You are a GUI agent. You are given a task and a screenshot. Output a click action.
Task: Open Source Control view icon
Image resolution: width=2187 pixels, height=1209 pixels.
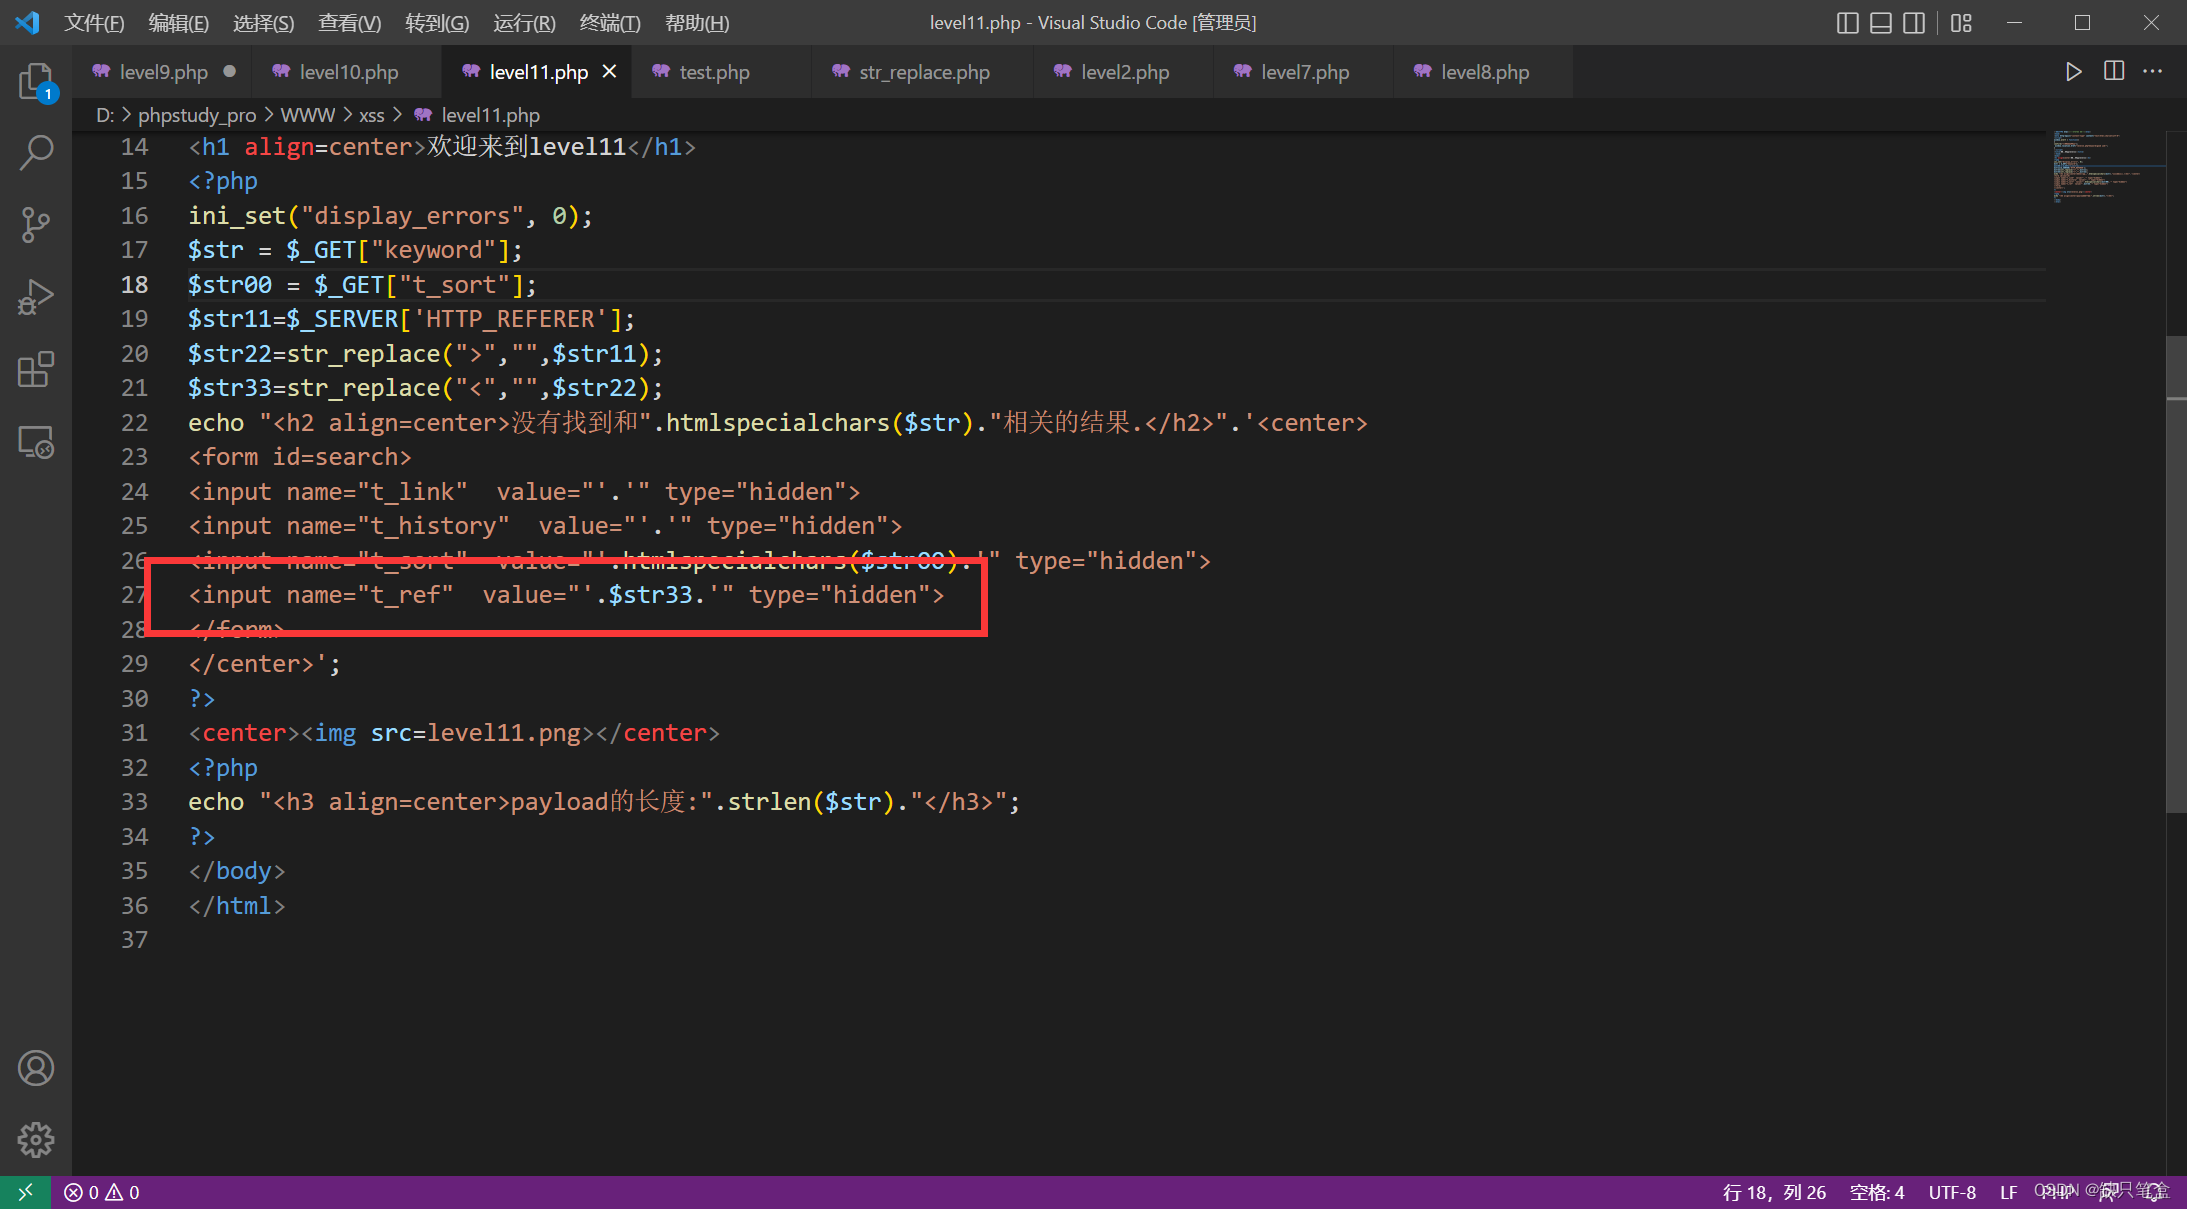36,225
